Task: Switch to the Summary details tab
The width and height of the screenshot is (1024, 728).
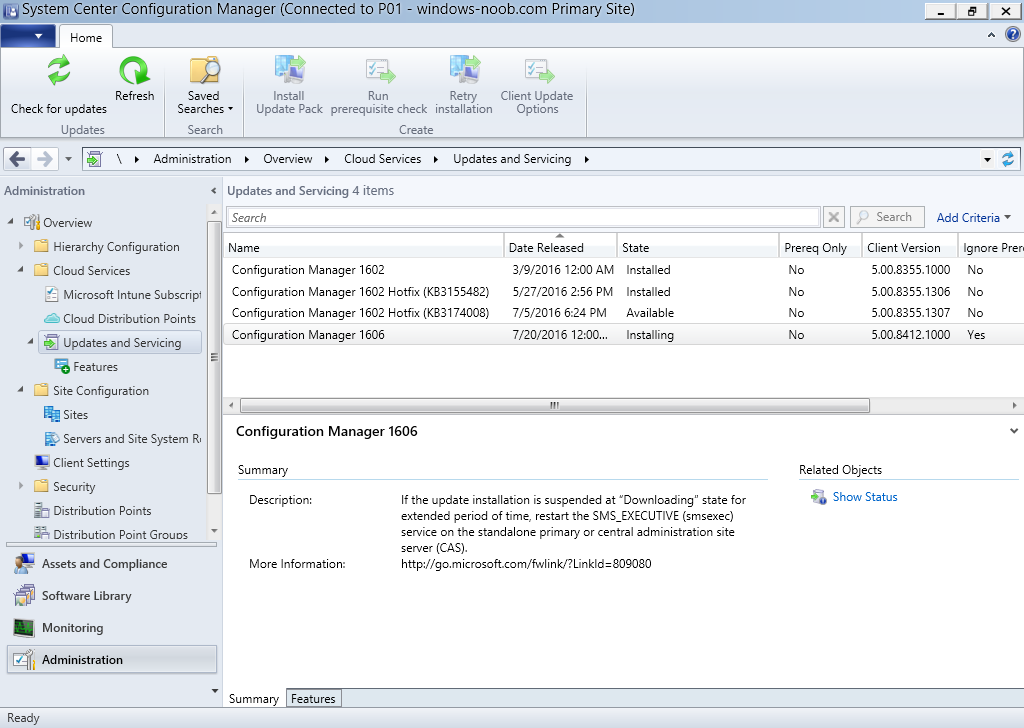Action: coord(254,699)
